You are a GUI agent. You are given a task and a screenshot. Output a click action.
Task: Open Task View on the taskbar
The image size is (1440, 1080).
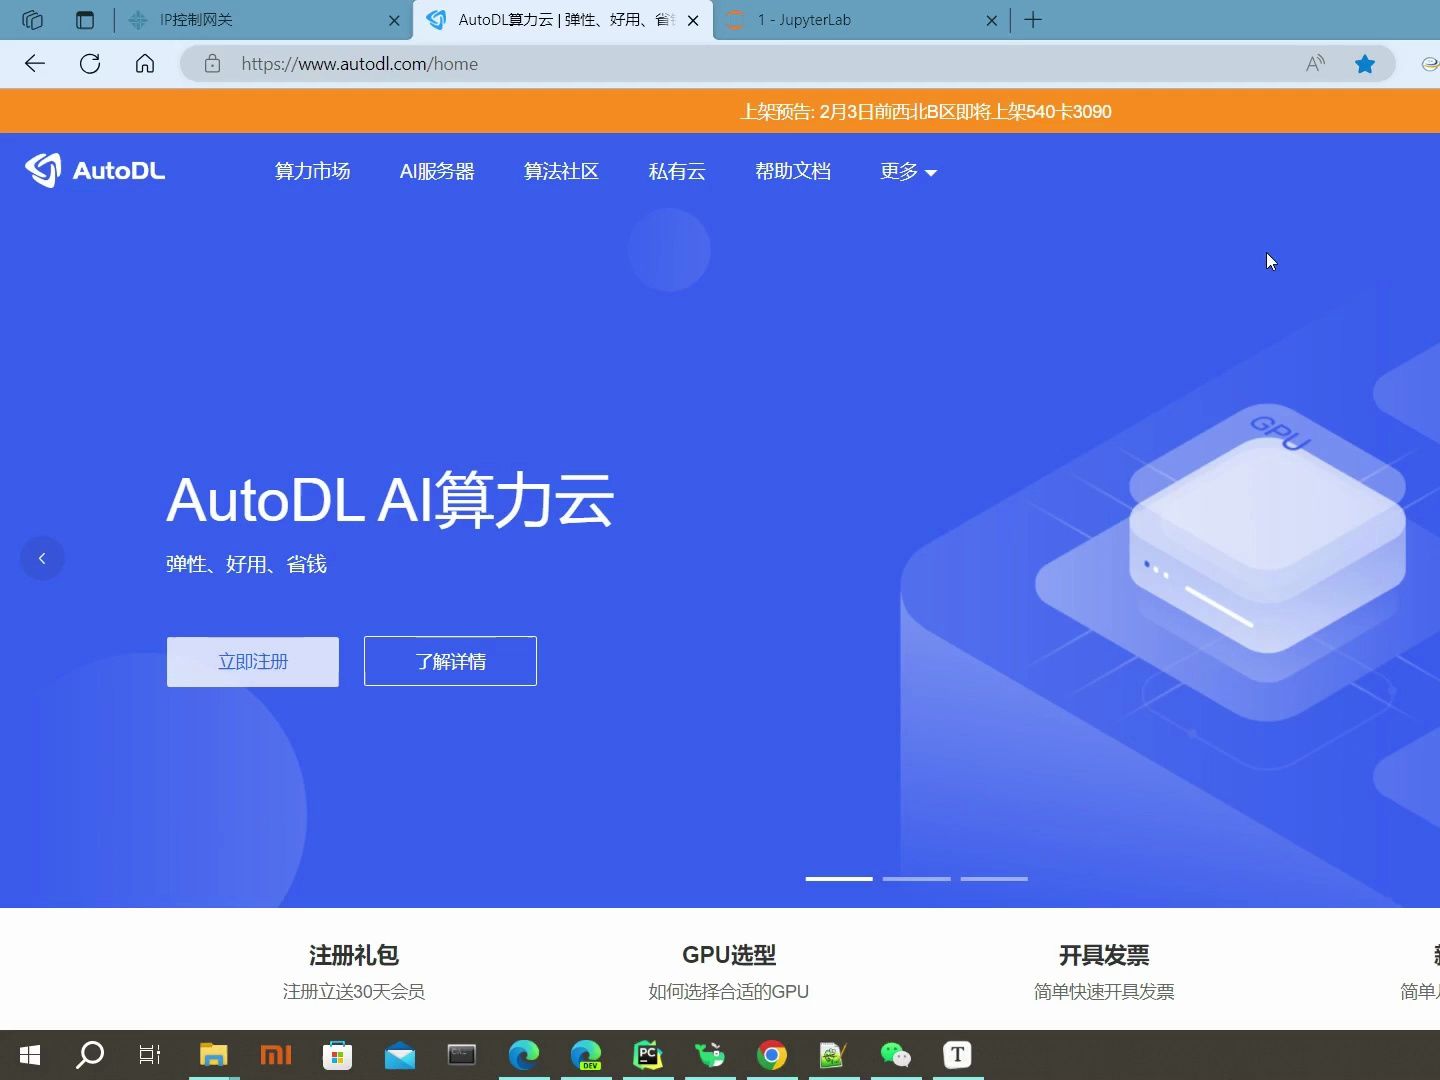[x=150, y=1054]
